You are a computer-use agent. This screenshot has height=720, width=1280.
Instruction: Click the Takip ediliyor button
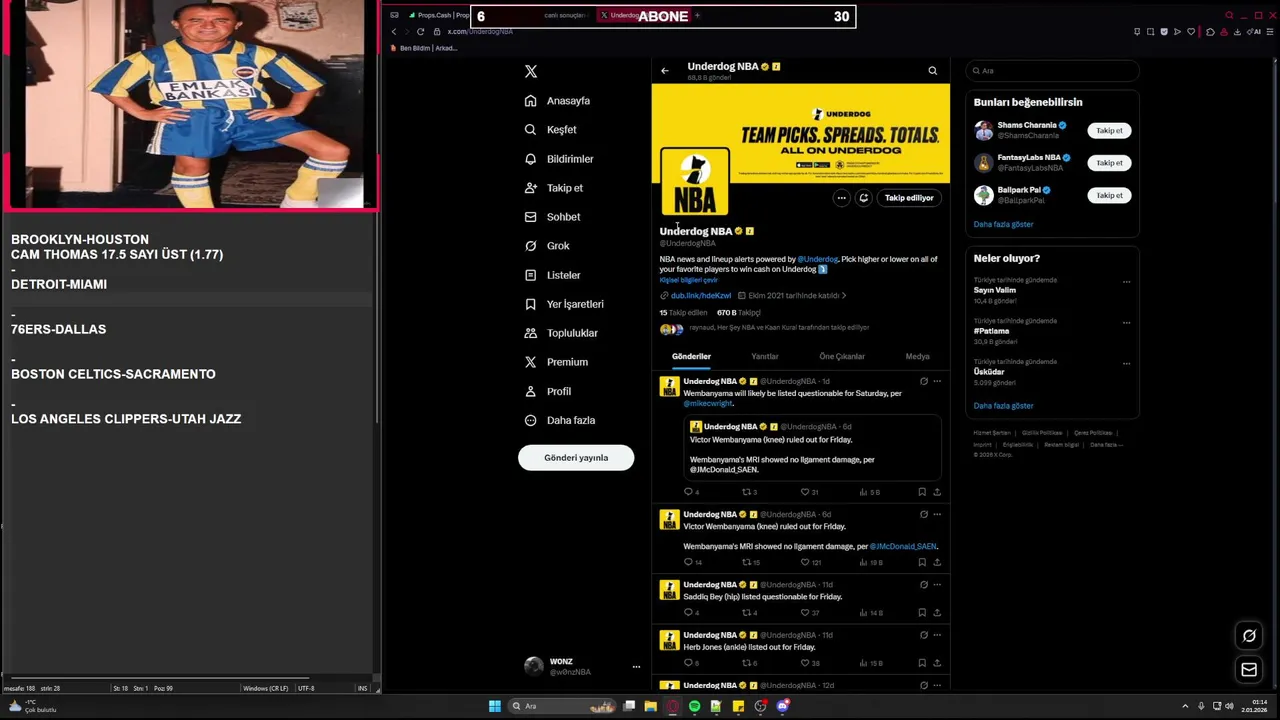pyautogui.click(x=909, y=198)
